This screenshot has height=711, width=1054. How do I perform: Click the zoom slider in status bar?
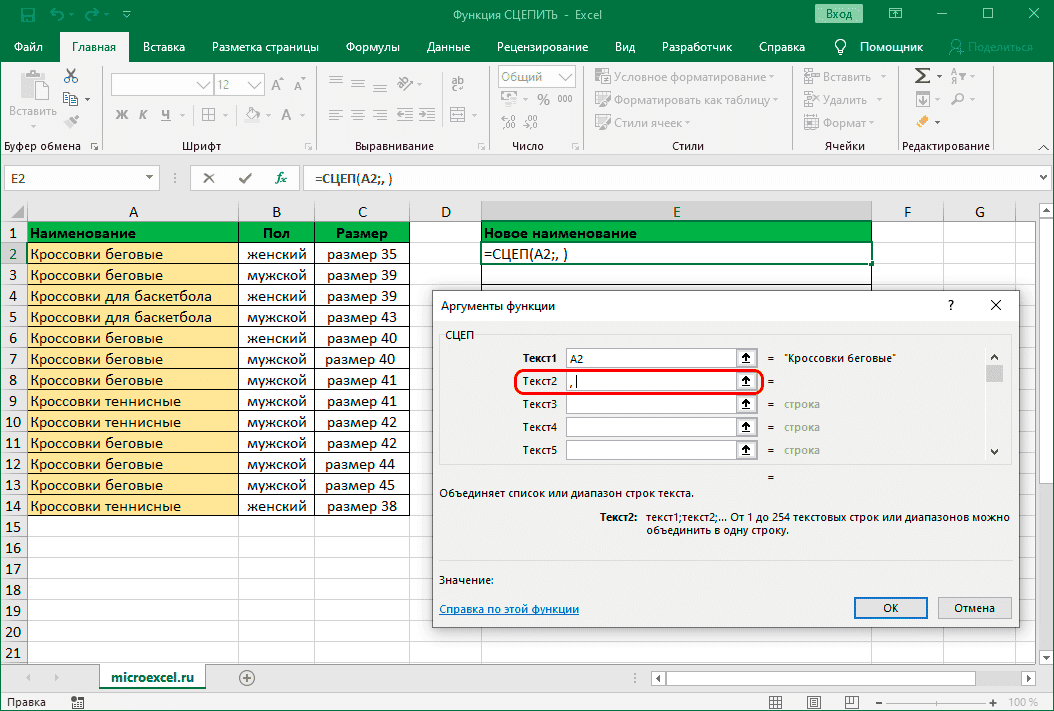(x=938, y=702)
